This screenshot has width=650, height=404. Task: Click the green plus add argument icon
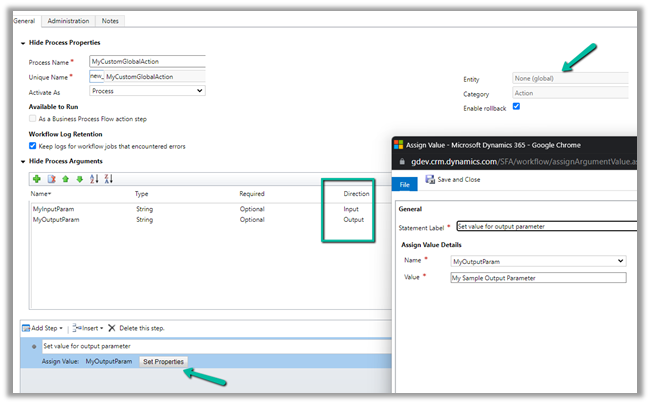tap(37, 178)
